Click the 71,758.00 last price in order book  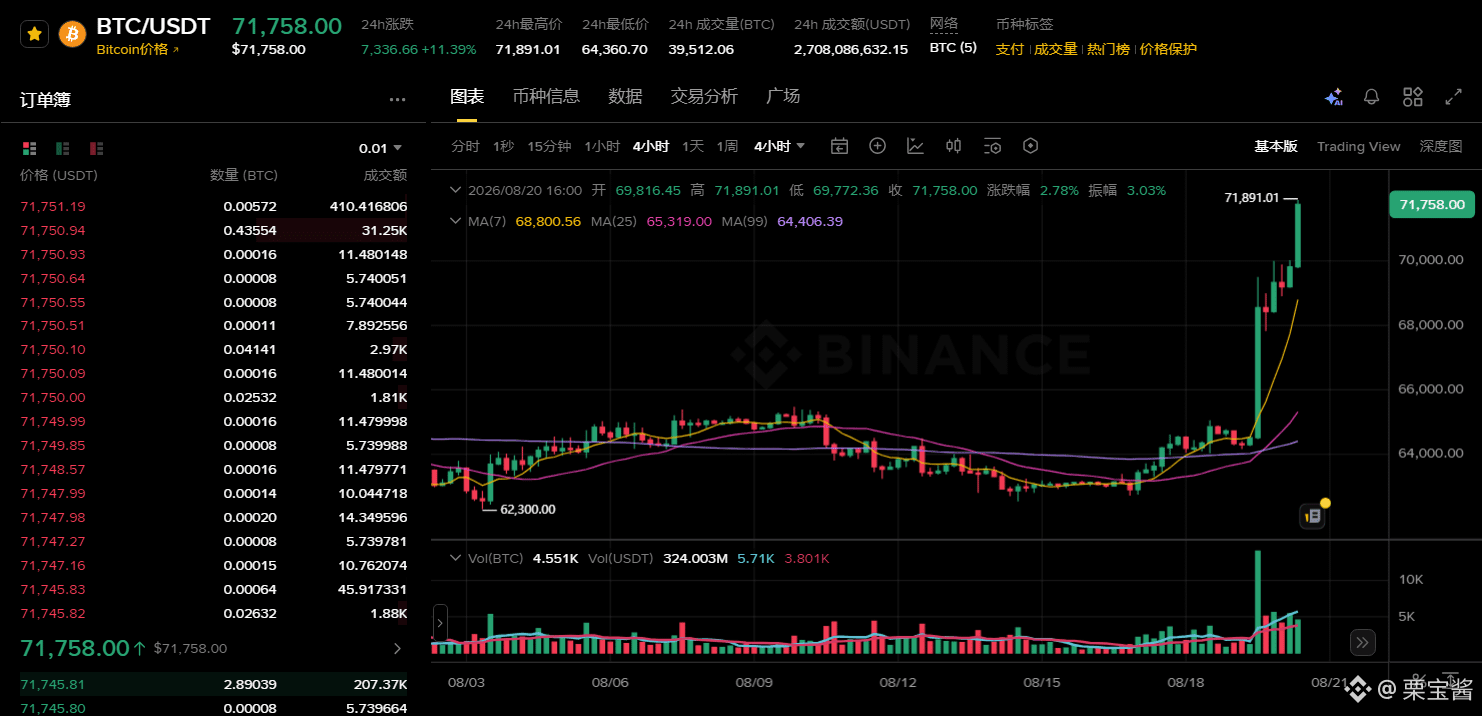click(75, 648)
